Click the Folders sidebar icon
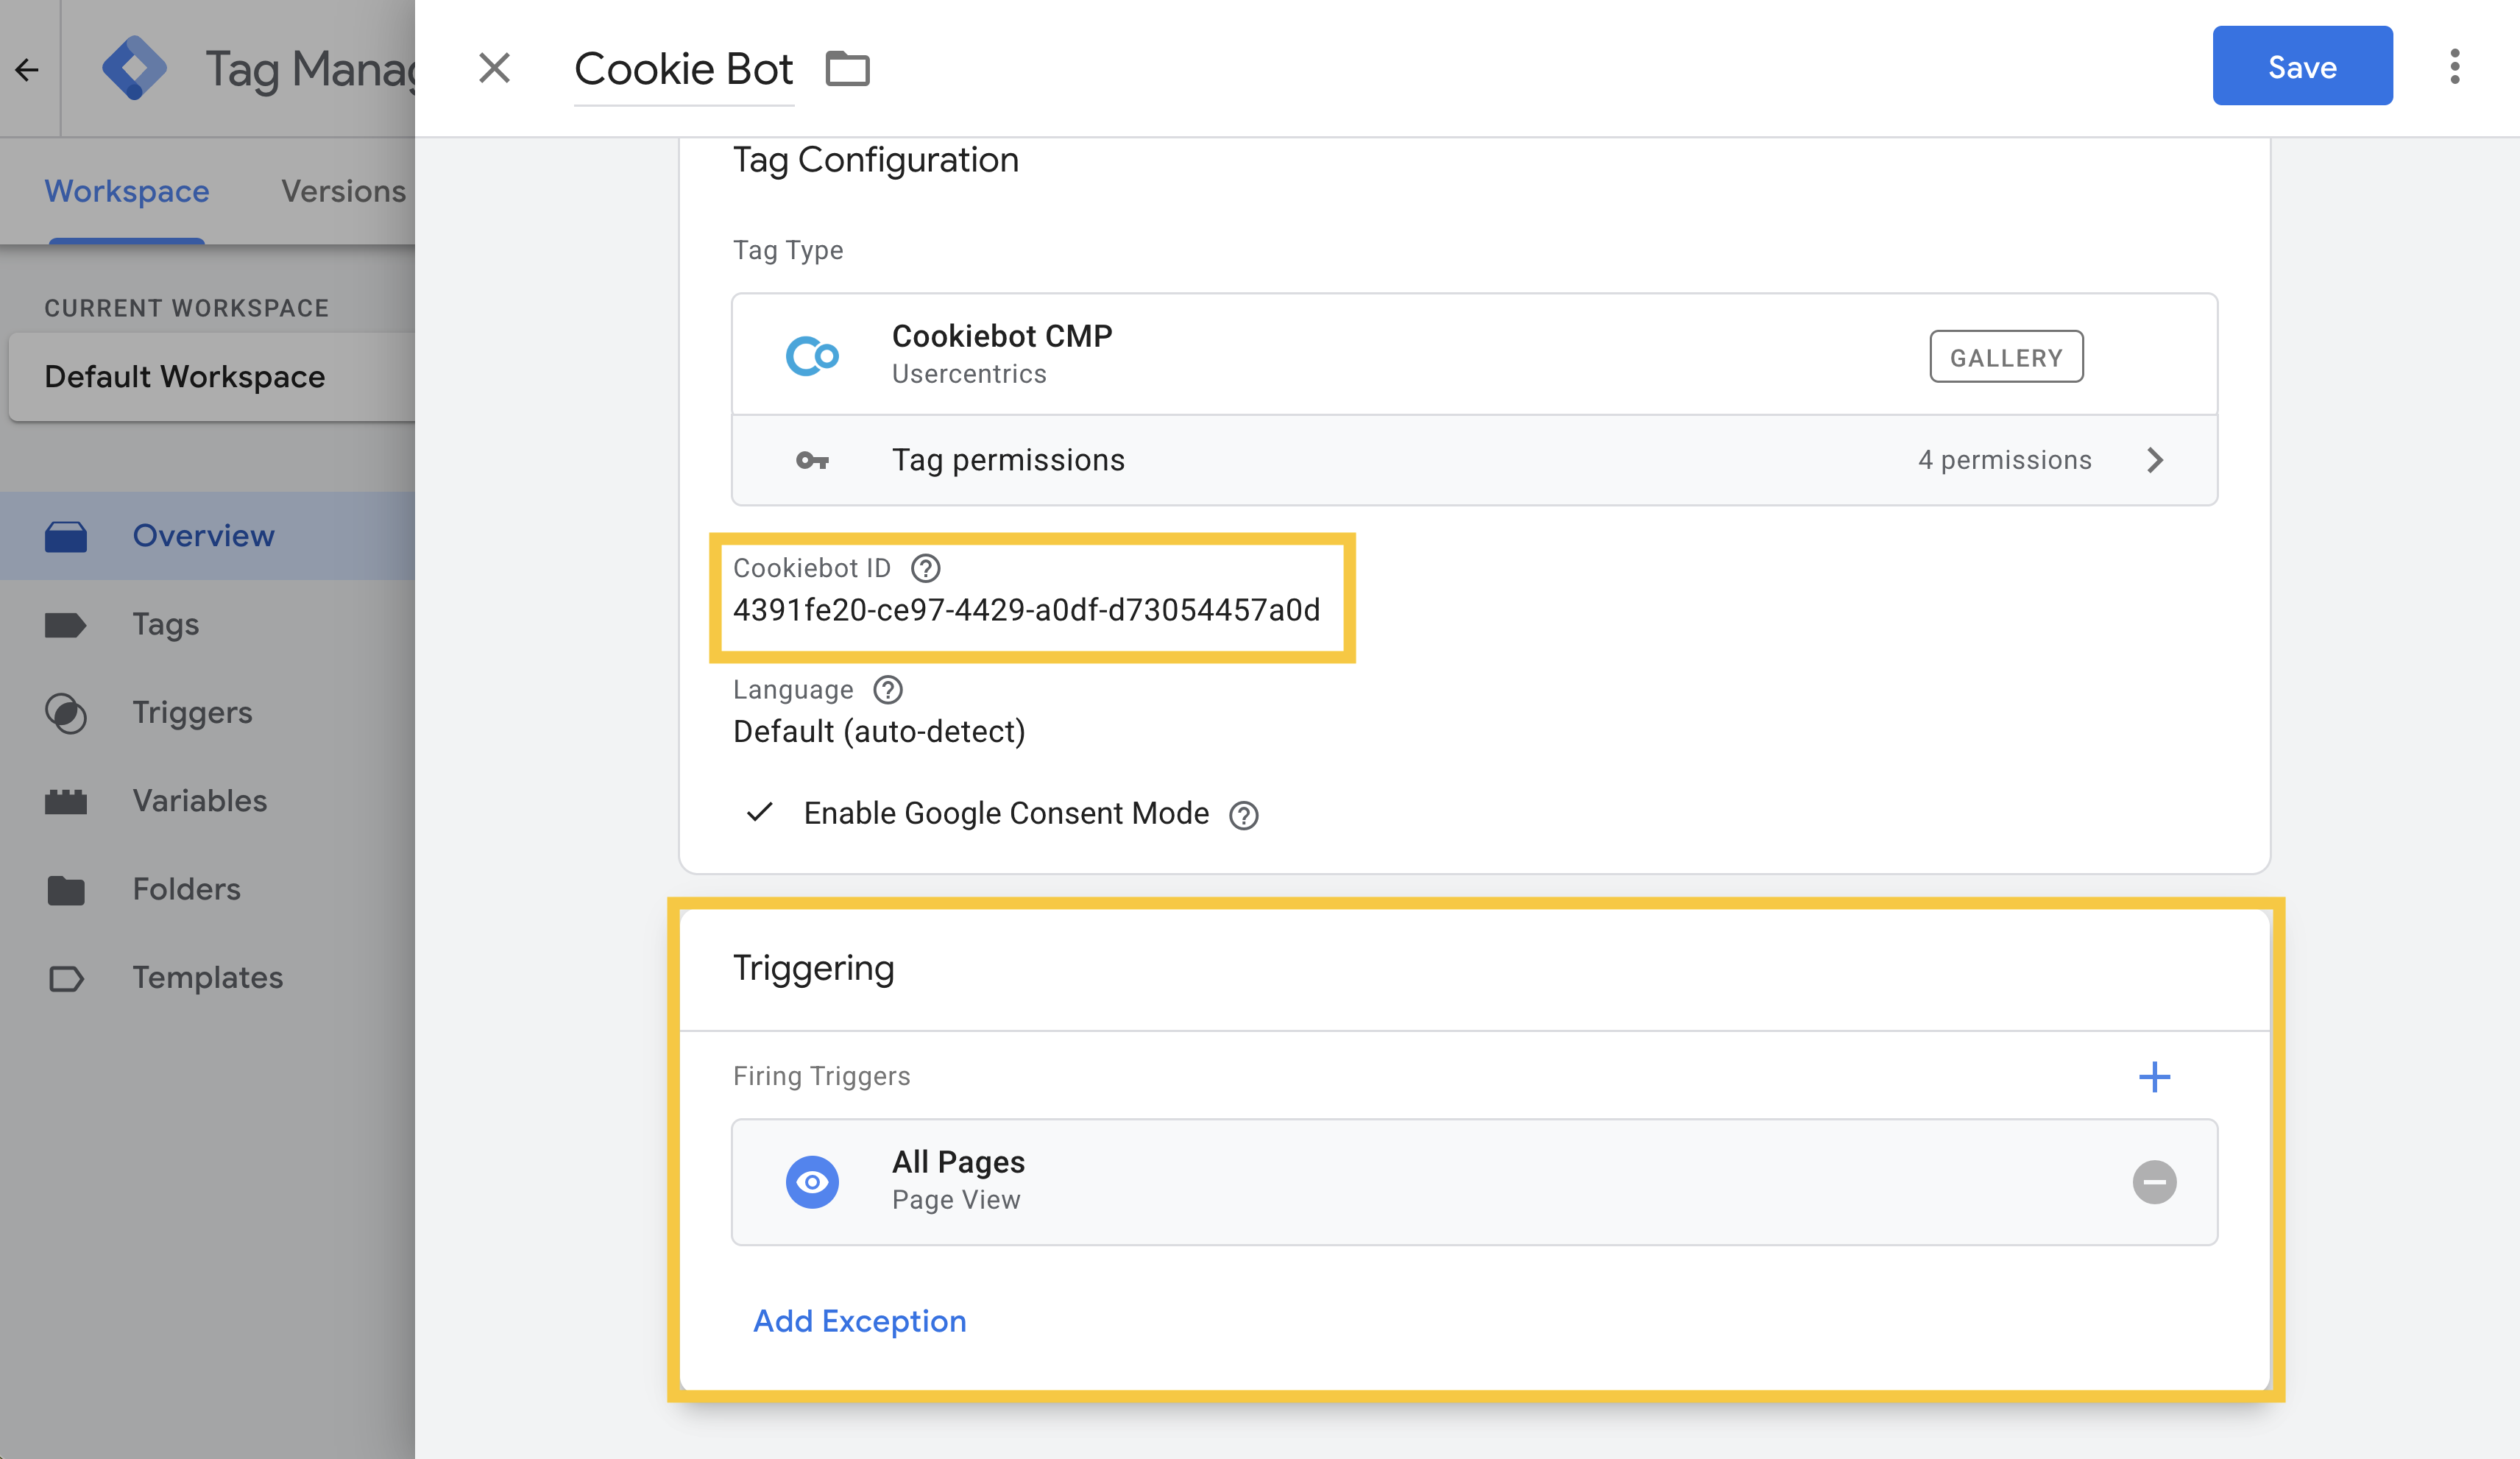 (66, 889)
